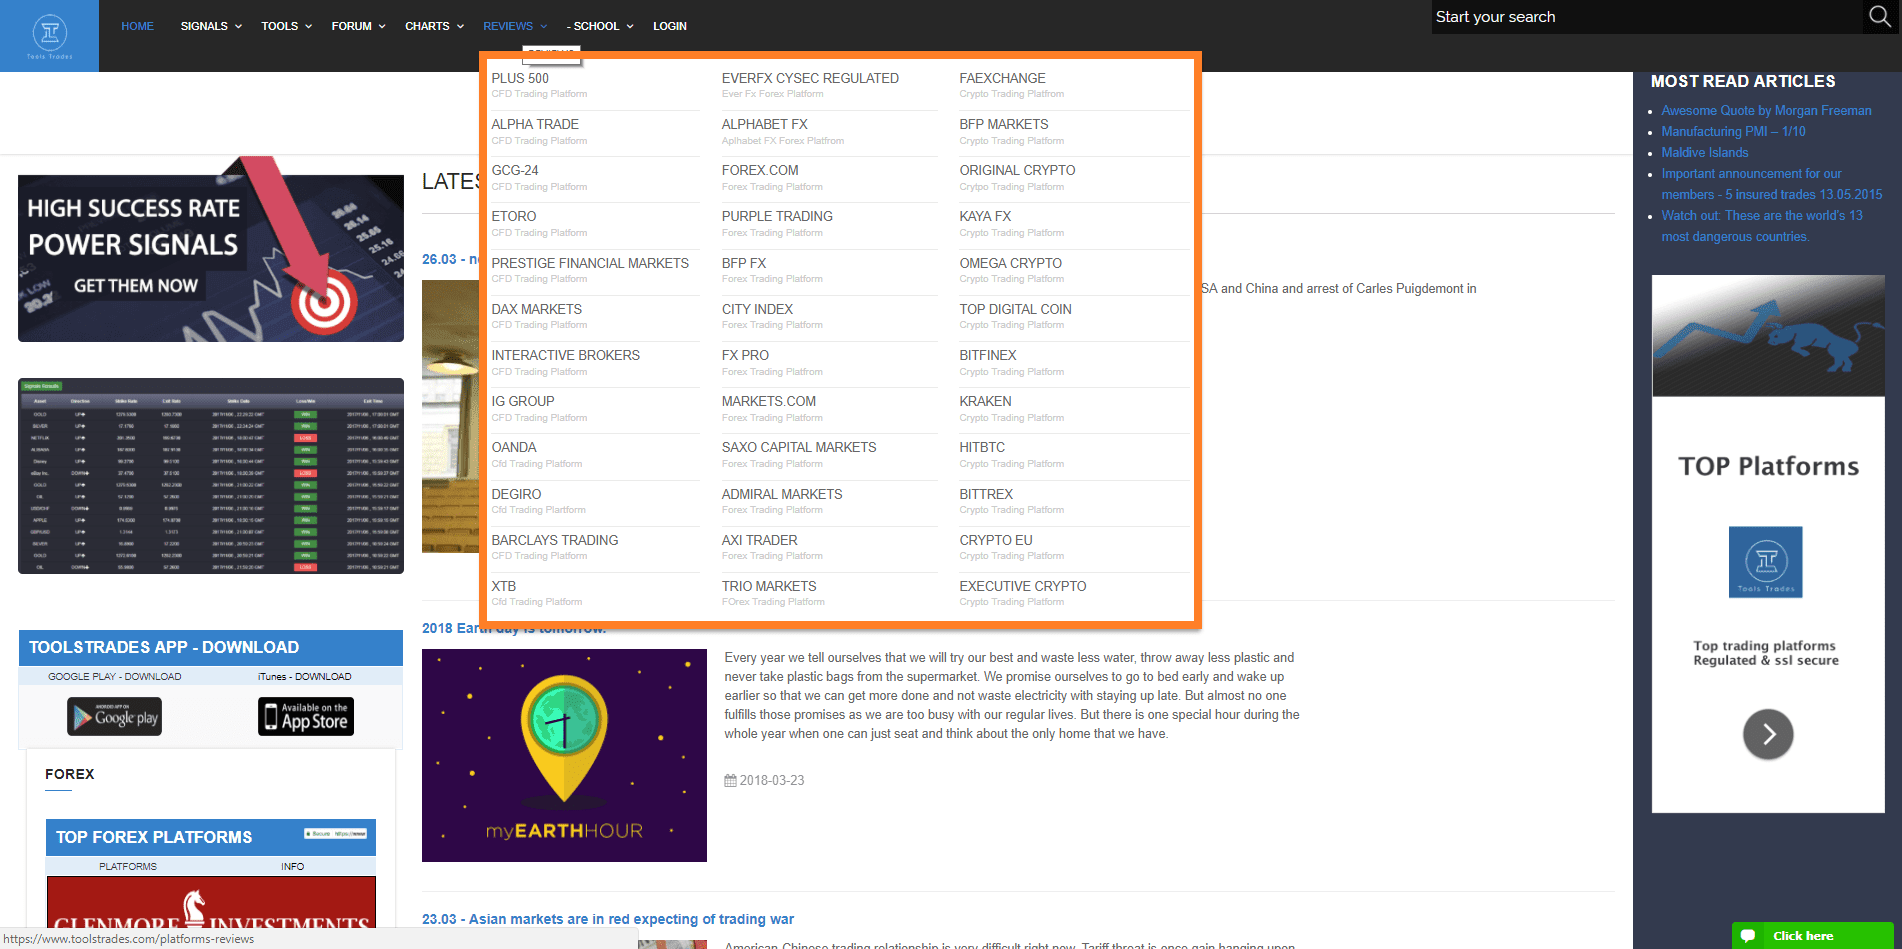This screenshot has height=949, width=1902.
Task: Open OMEGA CRYPTO review
Action: [1010, 263]
